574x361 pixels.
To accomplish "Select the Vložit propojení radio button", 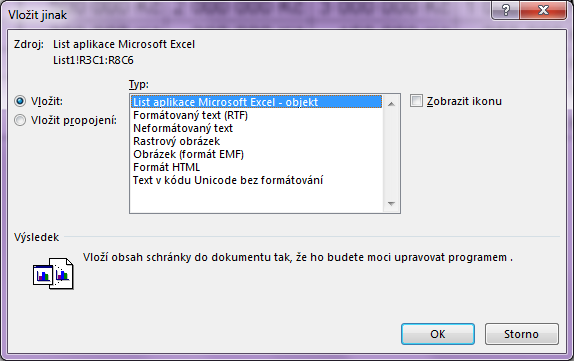I will point(20,120).
